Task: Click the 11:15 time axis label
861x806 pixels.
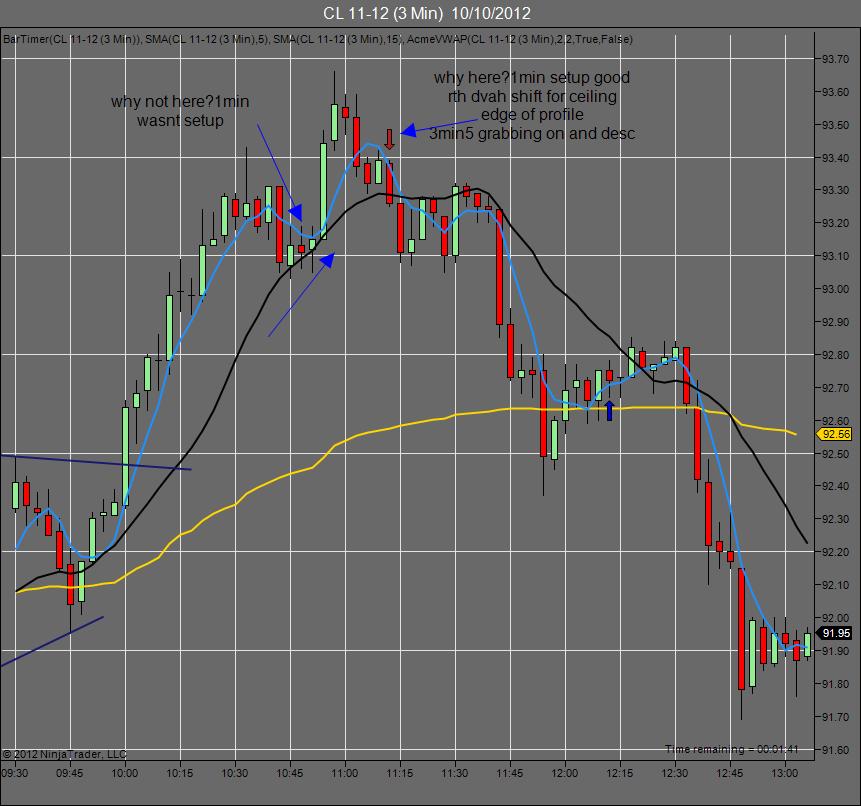Action: tap(399, 773)
